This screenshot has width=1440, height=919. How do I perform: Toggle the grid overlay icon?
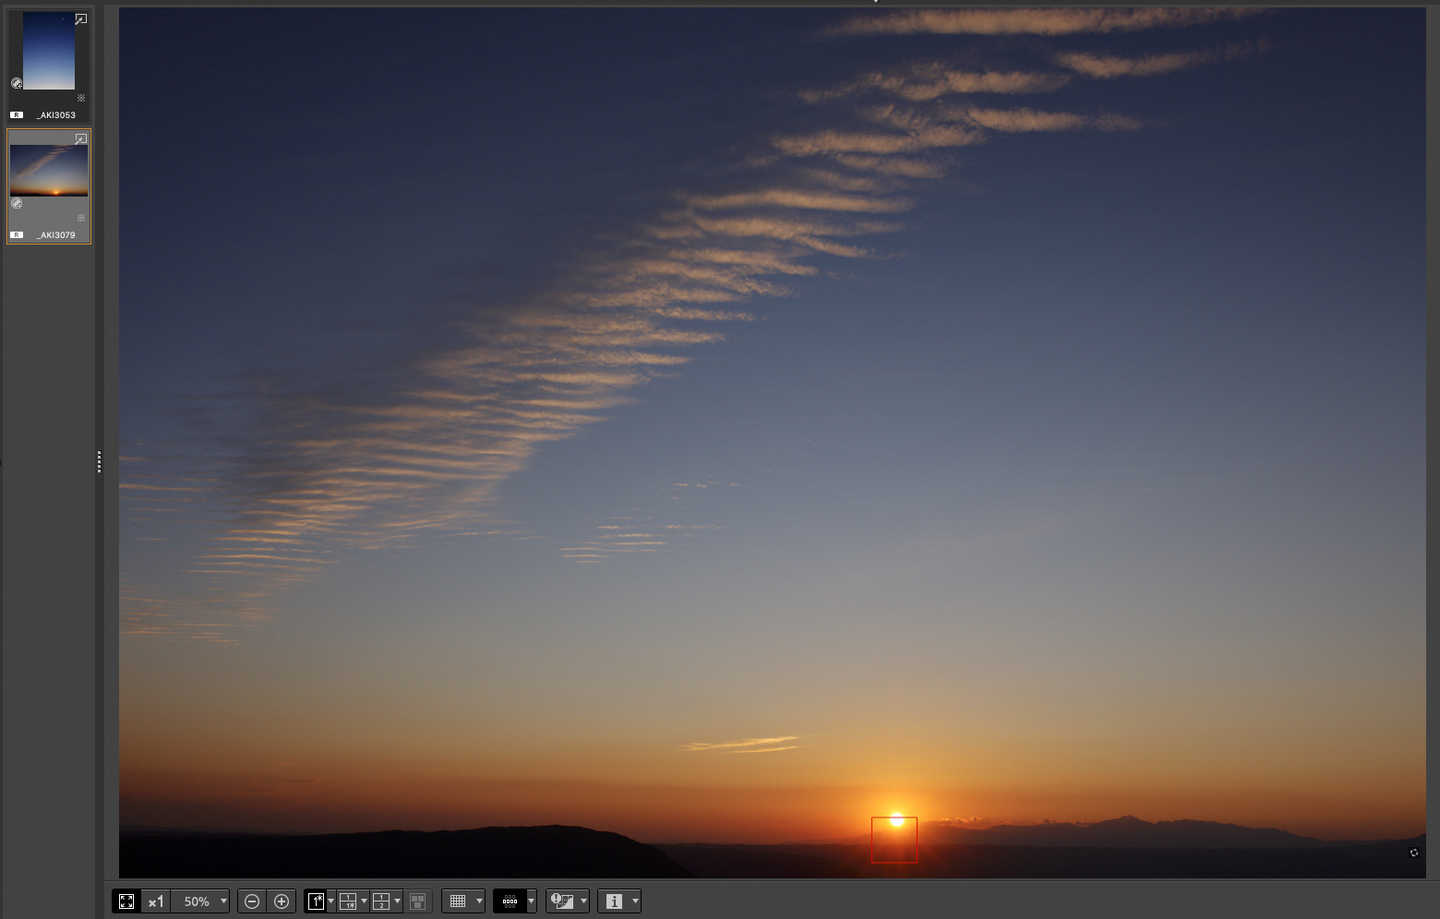coord(458,901)
